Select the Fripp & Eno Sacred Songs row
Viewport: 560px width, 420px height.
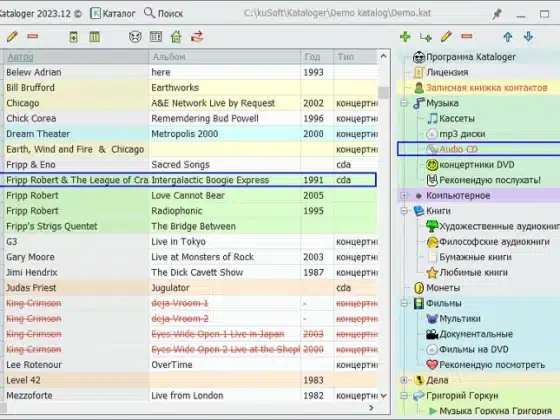tap(190, 165)
